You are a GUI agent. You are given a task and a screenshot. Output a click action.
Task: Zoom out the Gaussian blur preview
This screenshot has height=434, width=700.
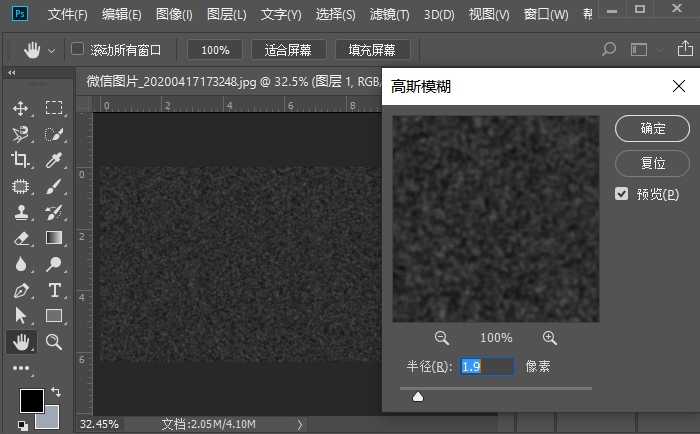[x=441, y=338]
